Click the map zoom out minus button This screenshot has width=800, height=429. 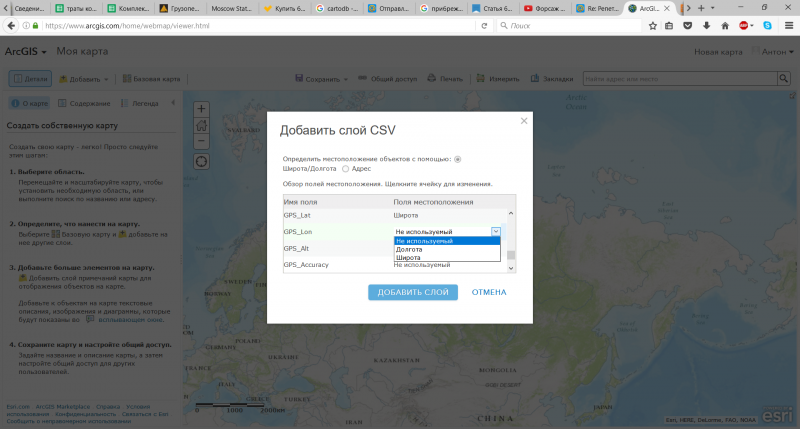[x=201, y=141]
